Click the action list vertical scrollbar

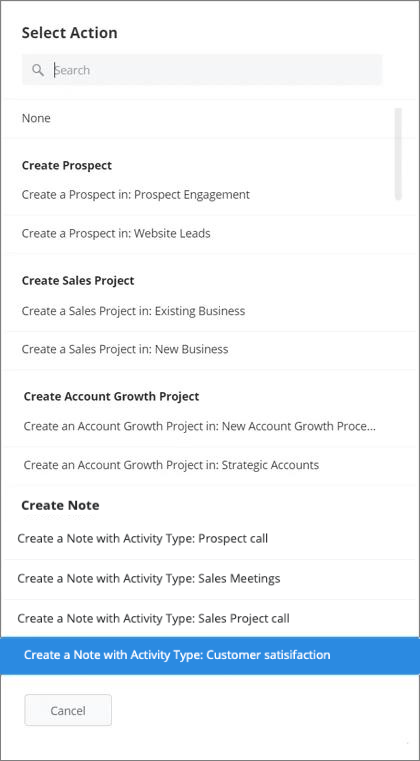point(398,154)
